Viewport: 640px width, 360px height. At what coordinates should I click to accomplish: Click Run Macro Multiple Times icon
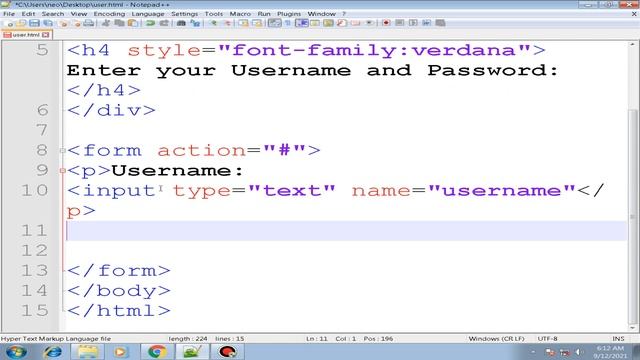click(427, 23)
